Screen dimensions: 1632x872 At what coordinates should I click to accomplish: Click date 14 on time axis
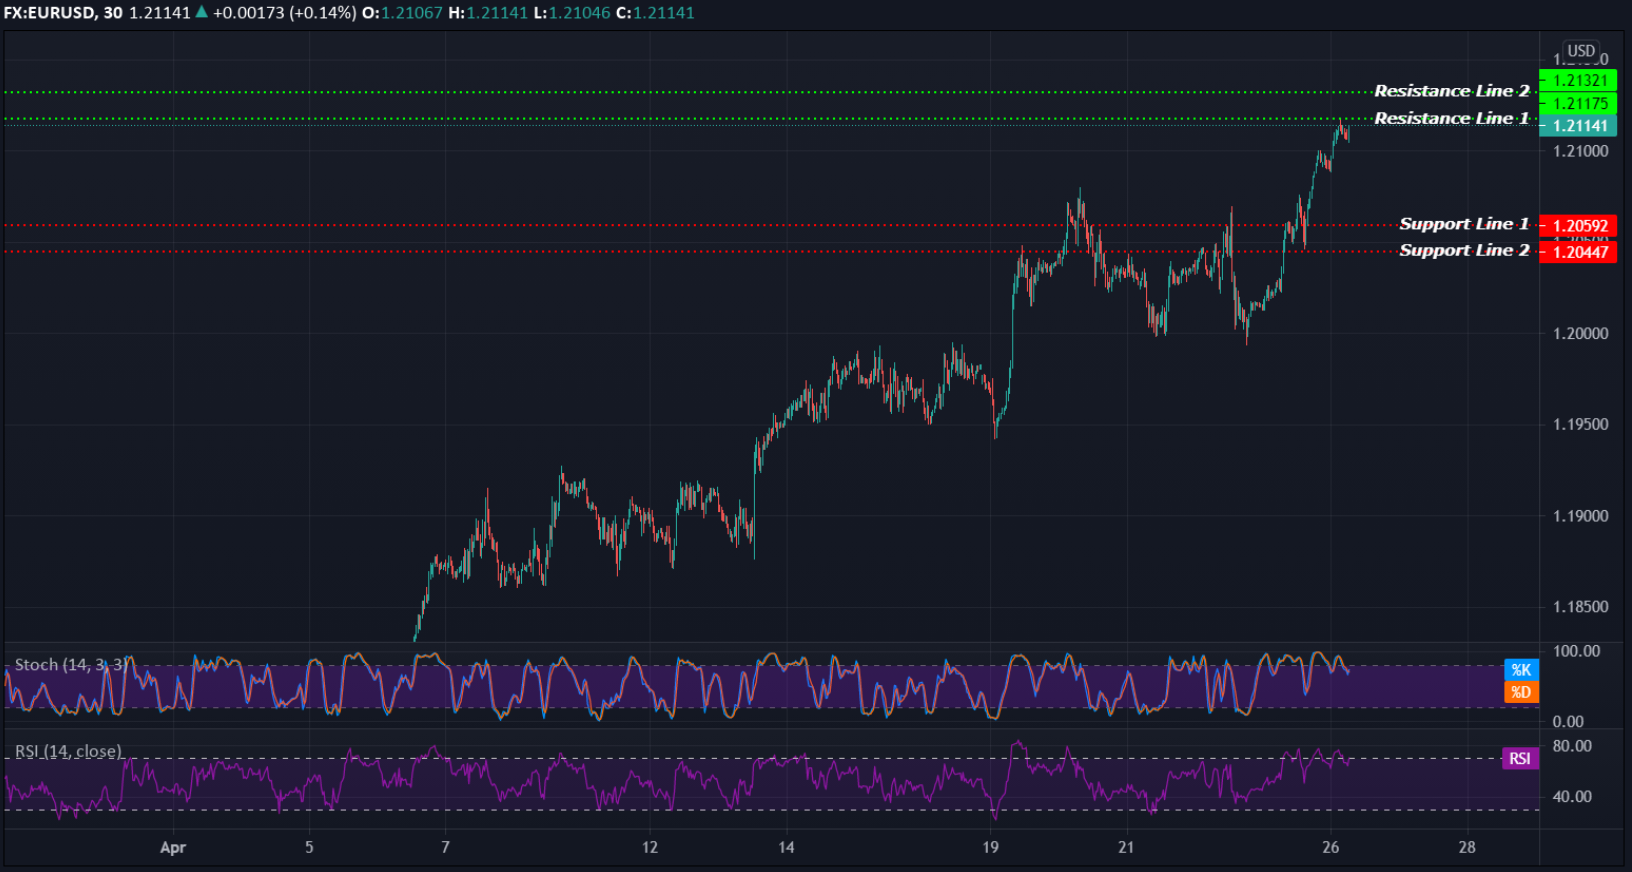786,847
